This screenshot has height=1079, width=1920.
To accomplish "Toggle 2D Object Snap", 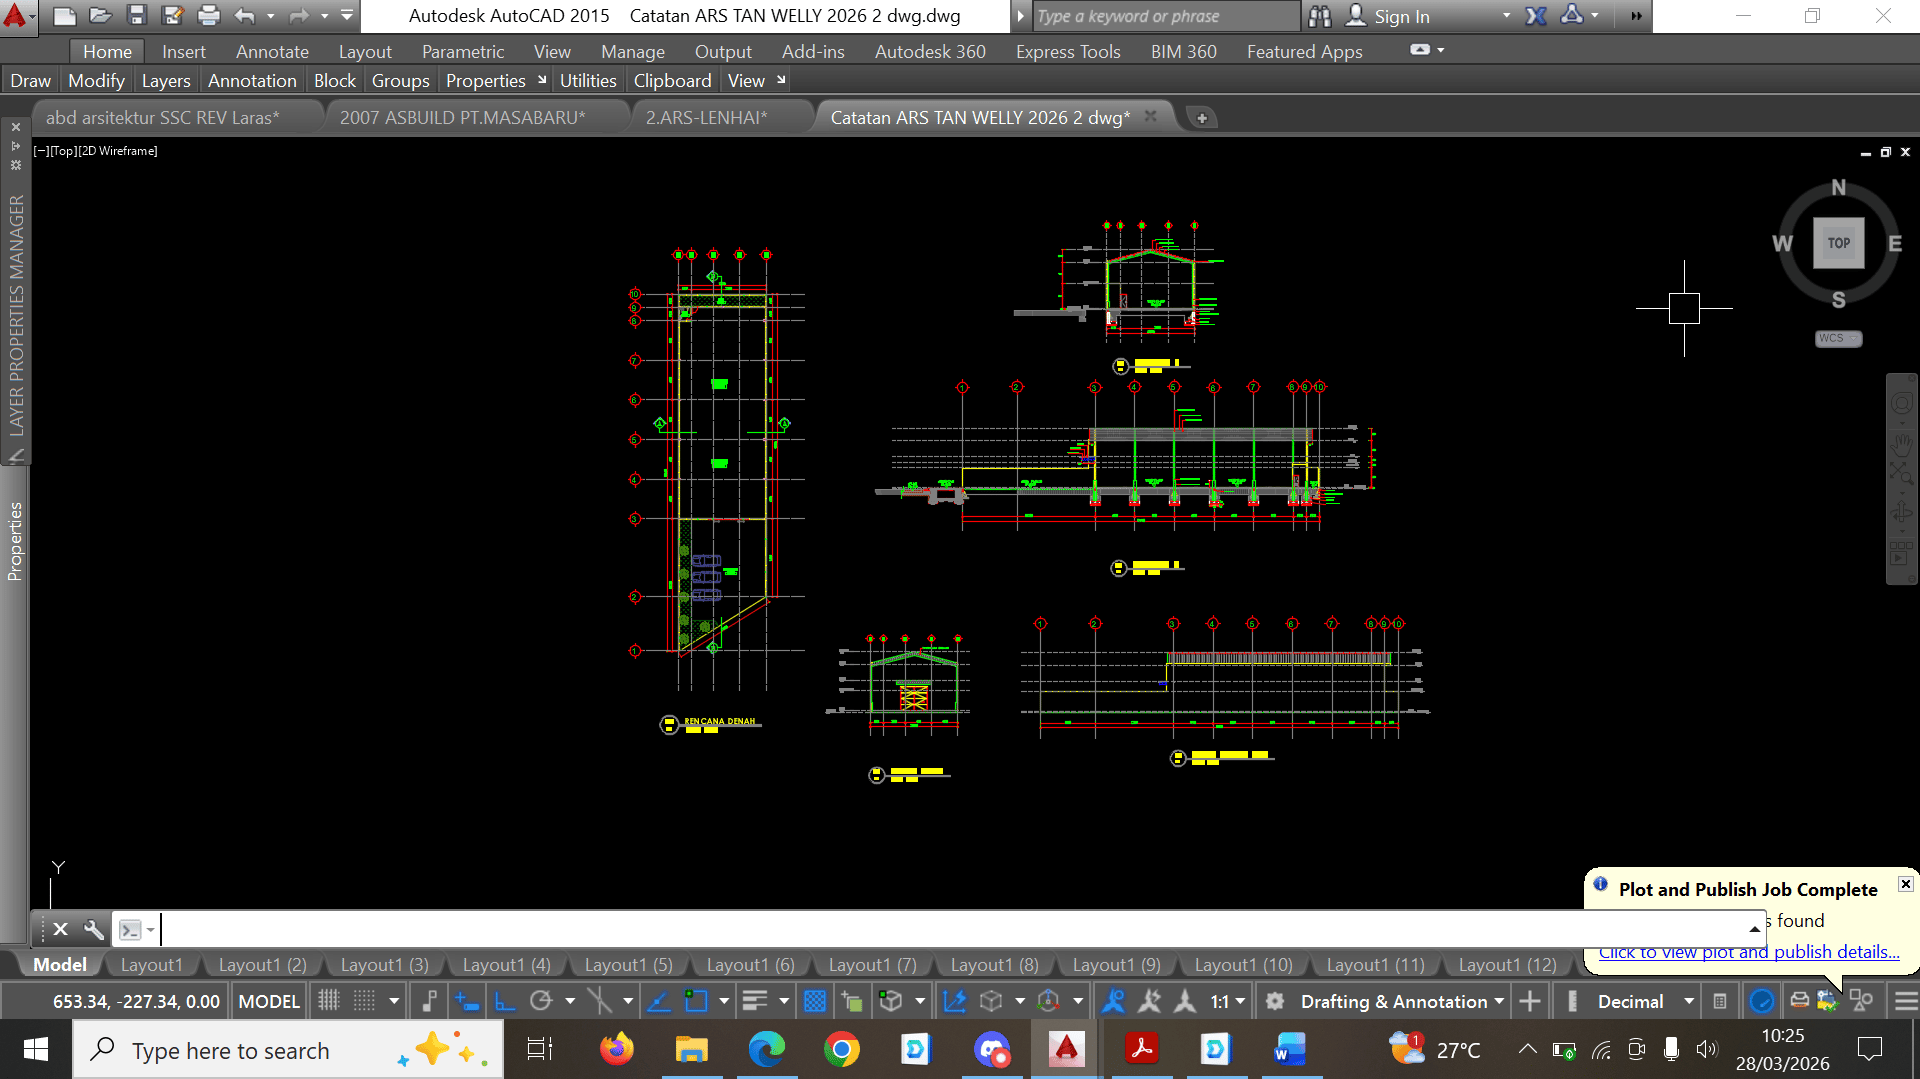I will [696, 1001].
